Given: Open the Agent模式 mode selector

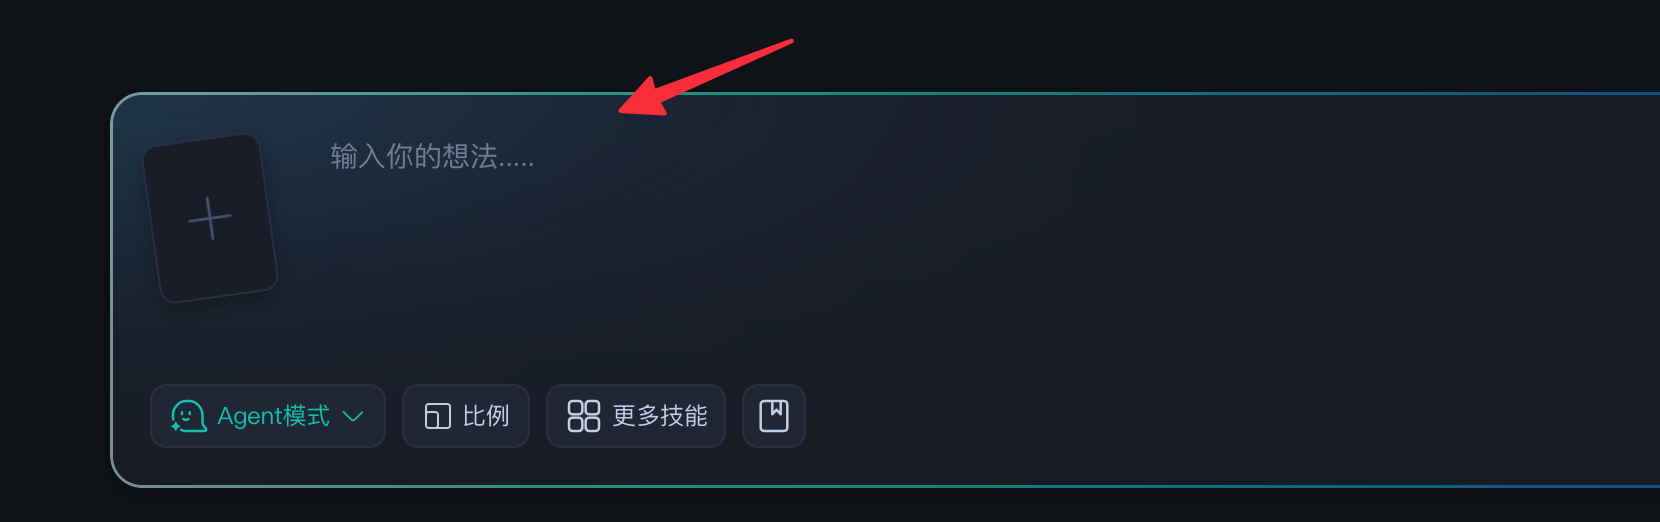Looking at the screenshot, I should pyautogui.click(x=268, y=416).
